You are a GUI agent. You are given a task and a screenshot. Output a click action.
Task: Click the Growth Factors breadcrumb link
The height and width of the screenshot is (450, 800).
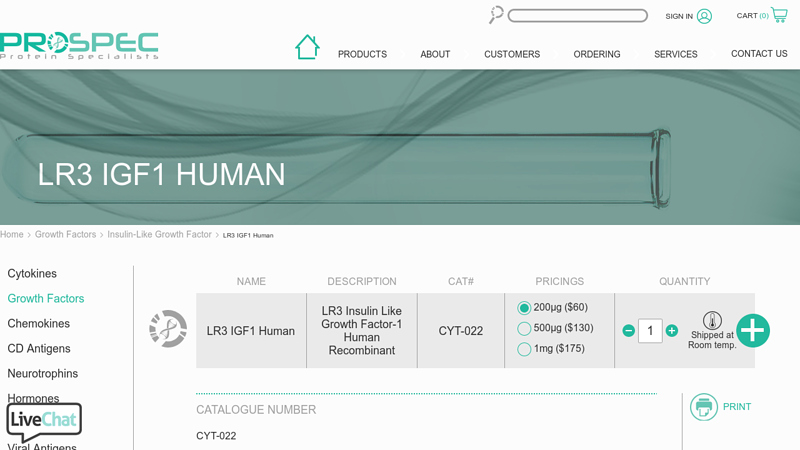pyautogui.click(x=65, y=235)
